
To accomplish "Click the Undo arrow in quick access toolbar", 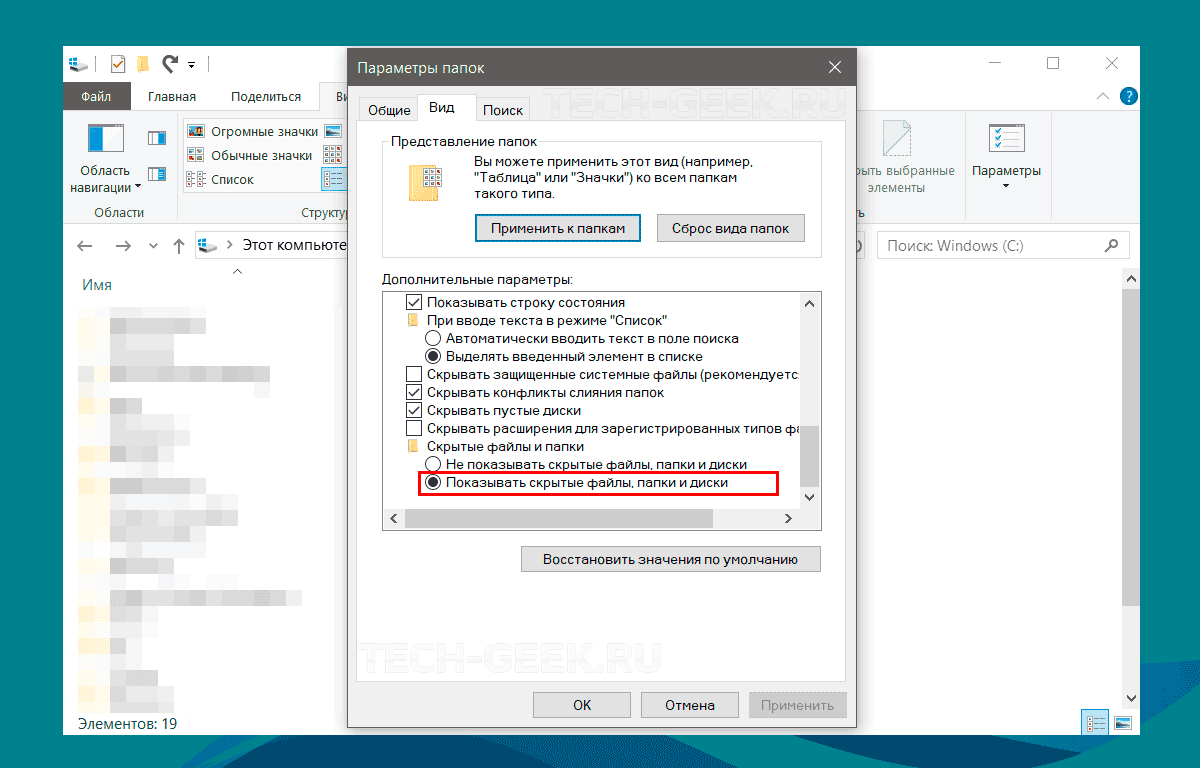I will [x=169, y=64].
